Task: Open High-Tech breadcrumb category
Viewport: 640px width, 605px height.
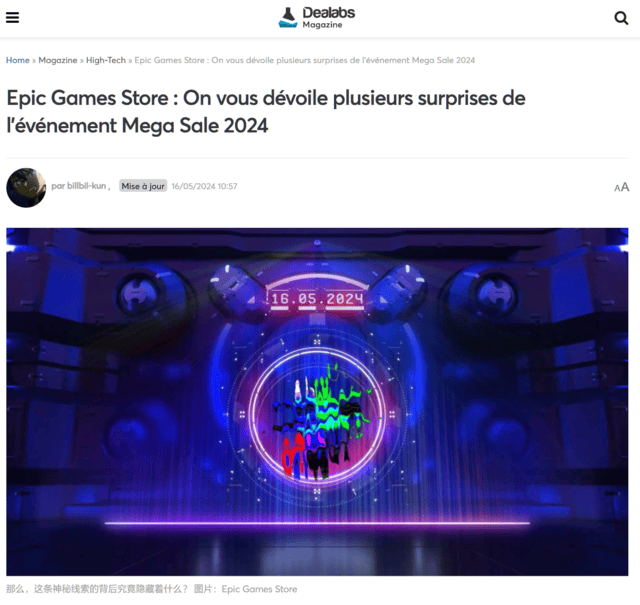Action: click(x=106, y=60)
